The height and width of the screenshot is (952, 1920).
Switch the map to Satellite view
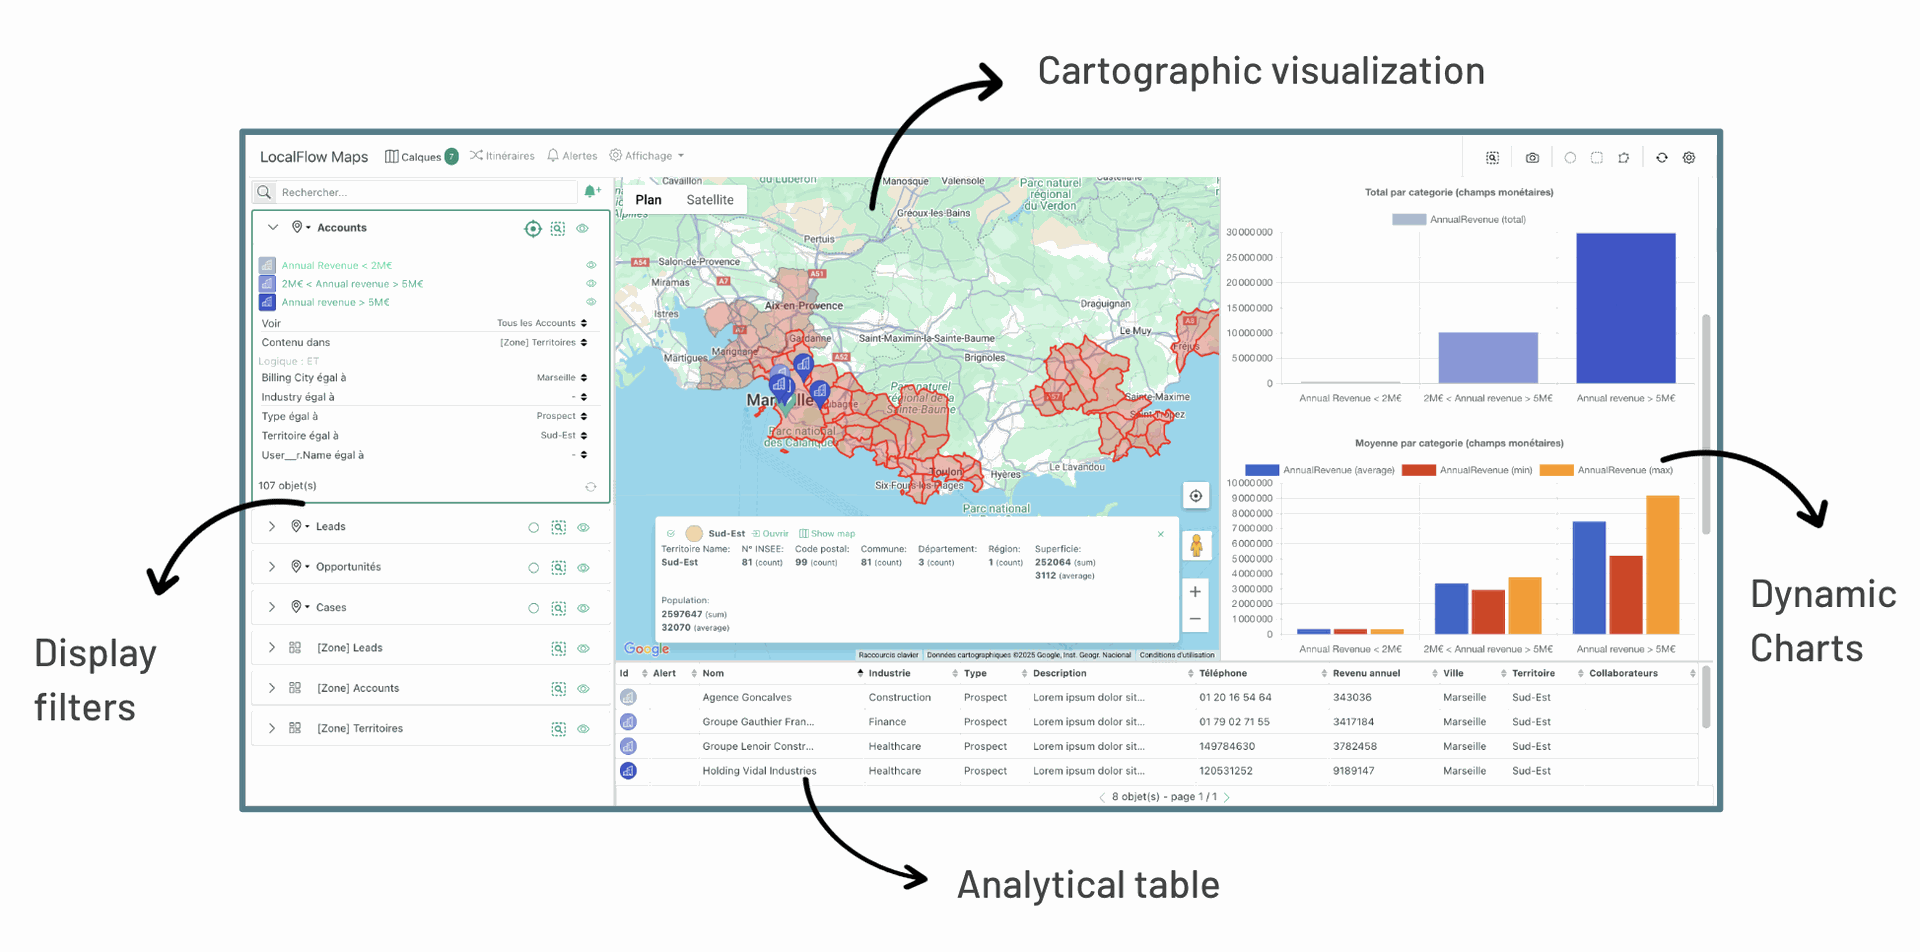click(710, 199)
